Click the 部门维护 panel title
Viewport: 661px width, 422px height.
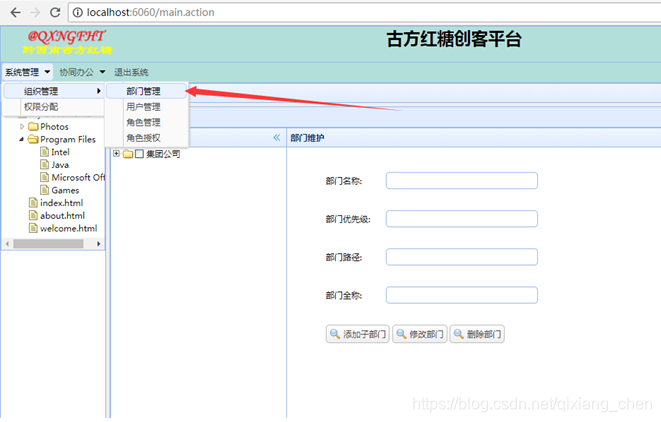click(307, 138)
